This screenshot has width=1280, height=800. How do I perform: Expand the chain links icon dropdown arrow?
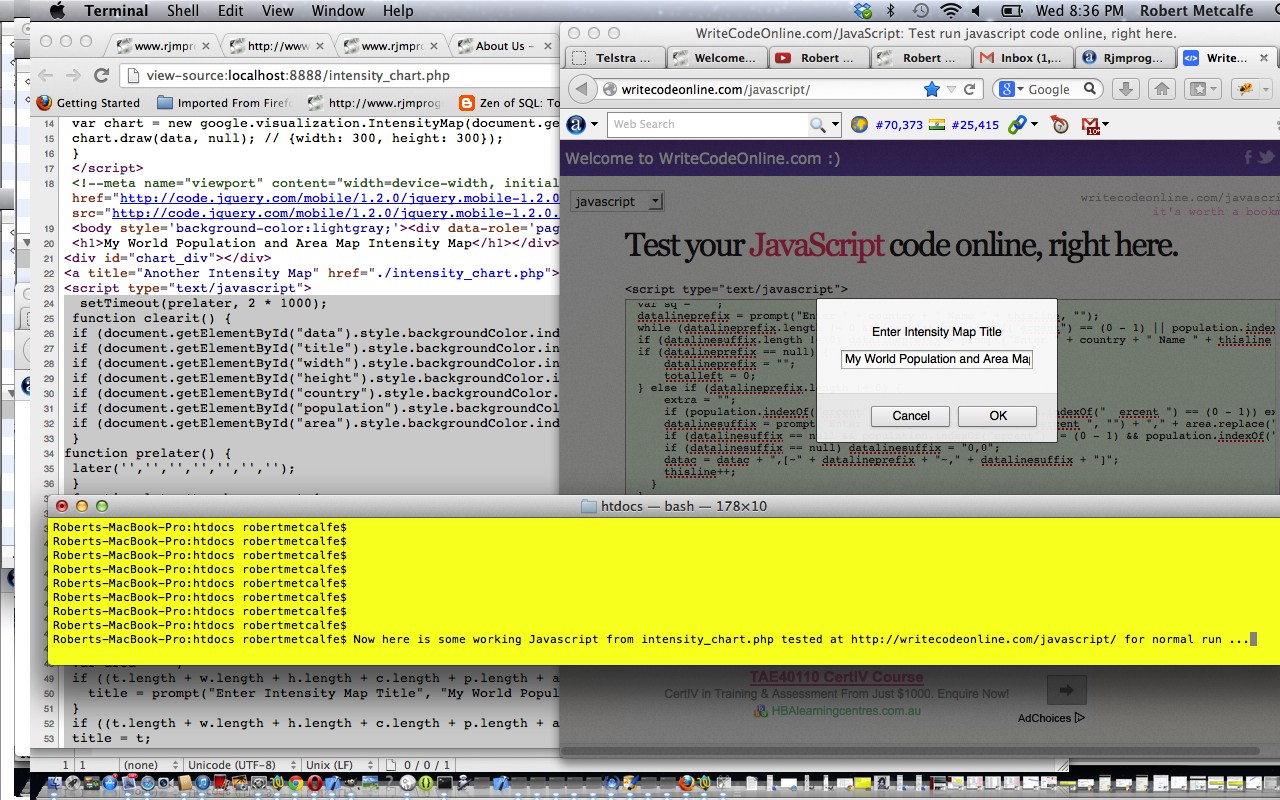click(x=1033, y=125)
